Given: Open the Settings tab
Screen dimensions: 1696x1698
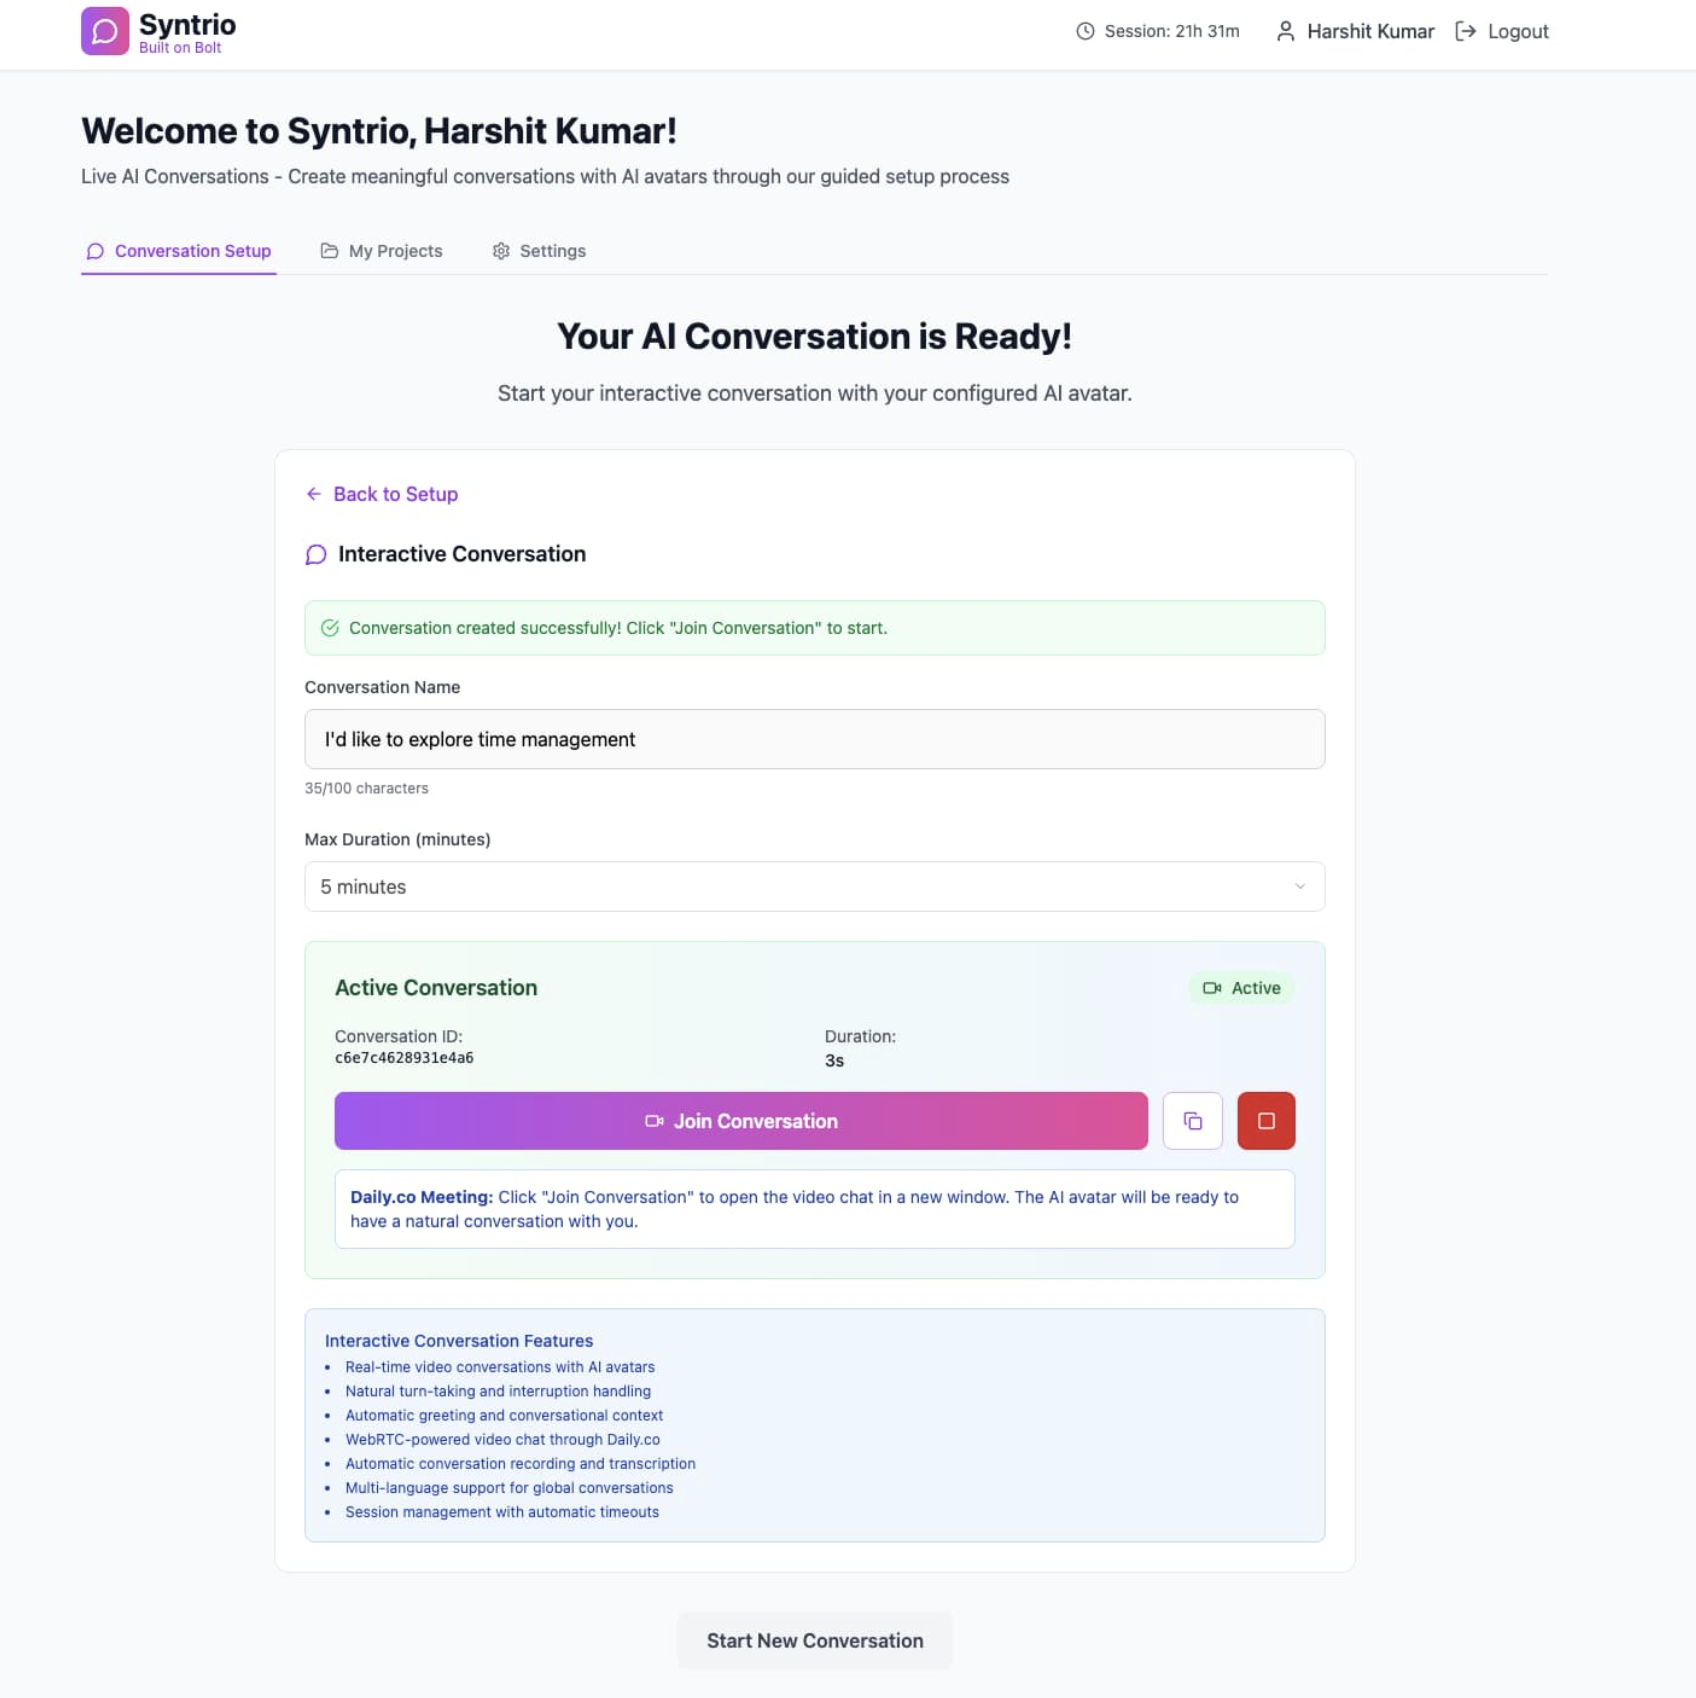Looking at the screenshot, I should 539,251.
